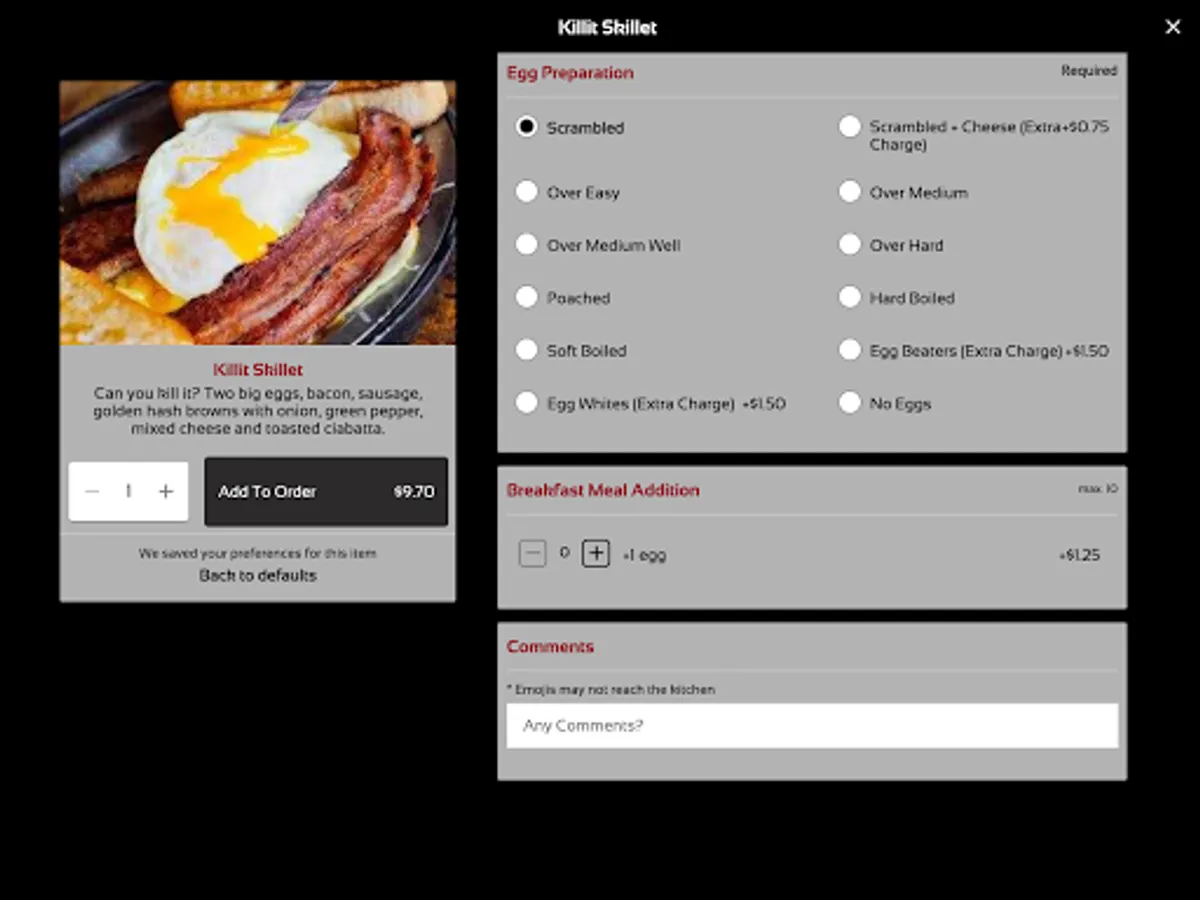Viewport: 1200px width, 900px height.
Task: Choose Over Easy egg preparation
Action: [x=527, y=192]
